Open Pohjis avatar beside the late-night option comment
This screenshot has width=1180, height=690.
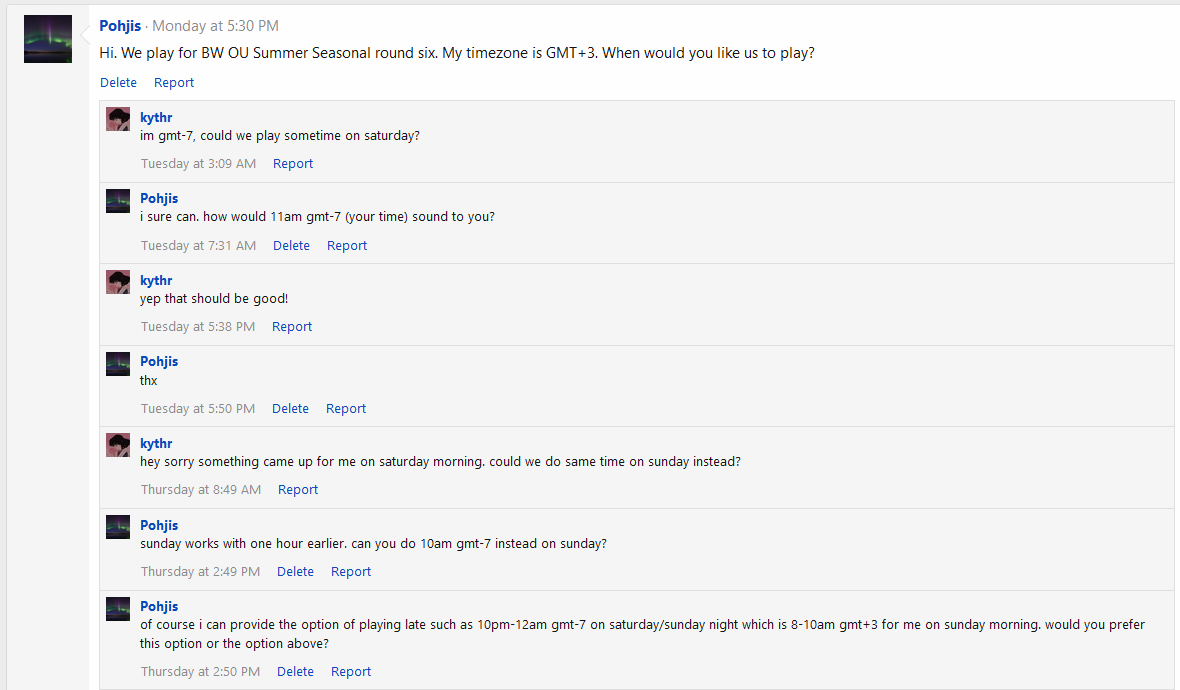[x=118, y=609]
